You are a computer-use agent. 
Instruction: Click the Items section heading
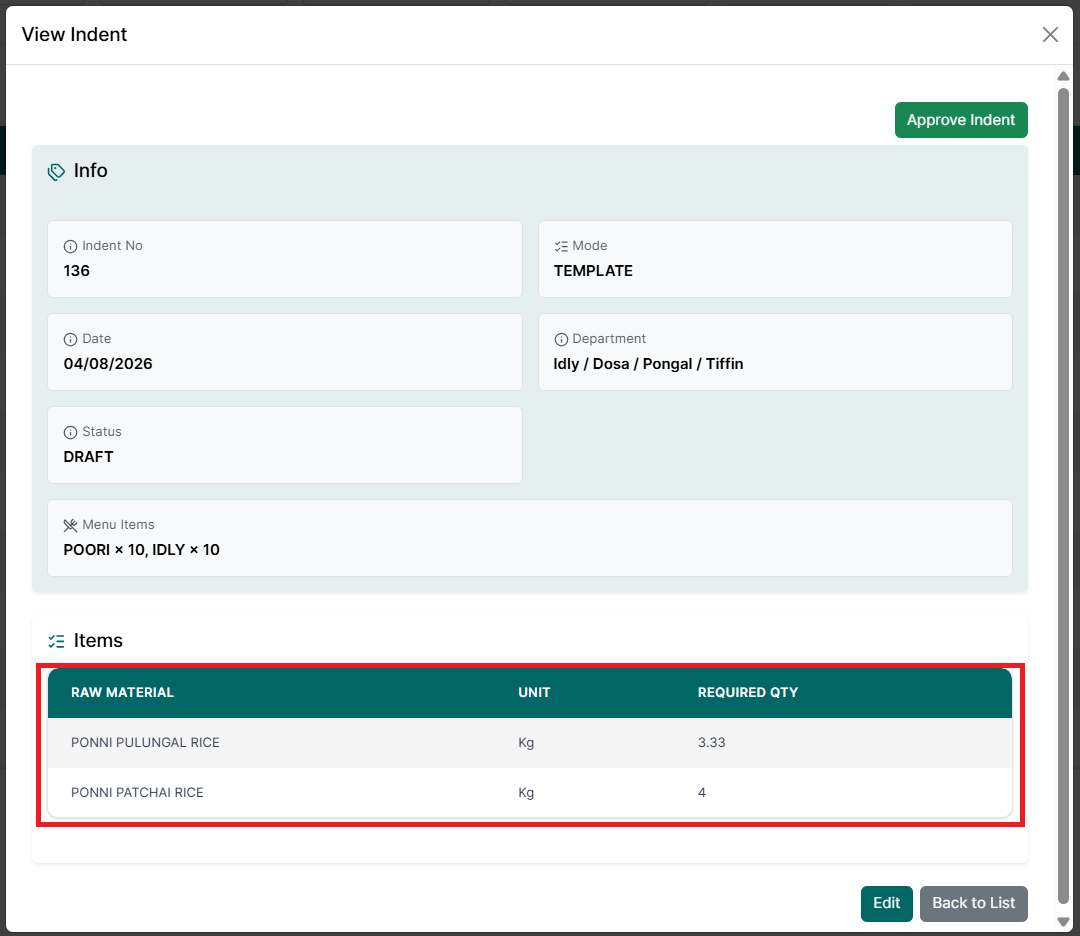98,641
